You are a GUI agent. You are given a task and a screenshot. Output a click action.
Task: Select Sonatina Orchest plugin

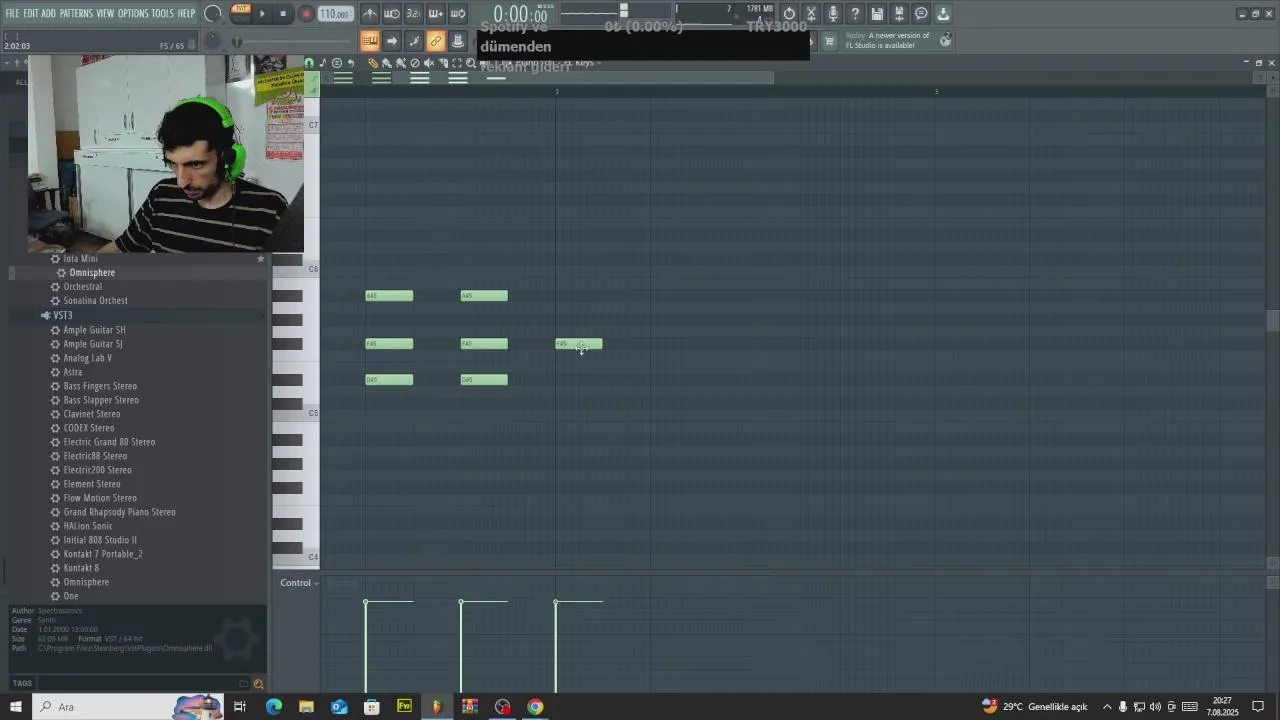click(x=95, y=300)
